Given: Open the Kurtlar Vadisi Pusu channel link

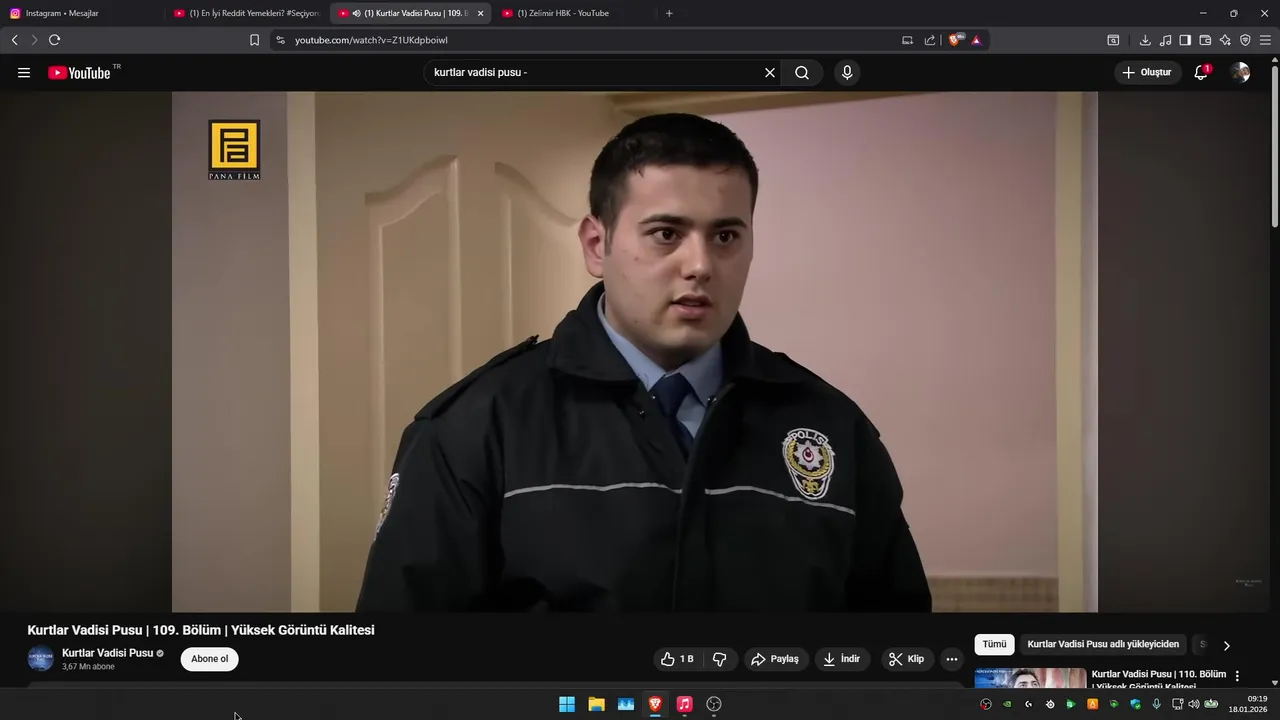Looking at the screenshot, I should [107, 653].
